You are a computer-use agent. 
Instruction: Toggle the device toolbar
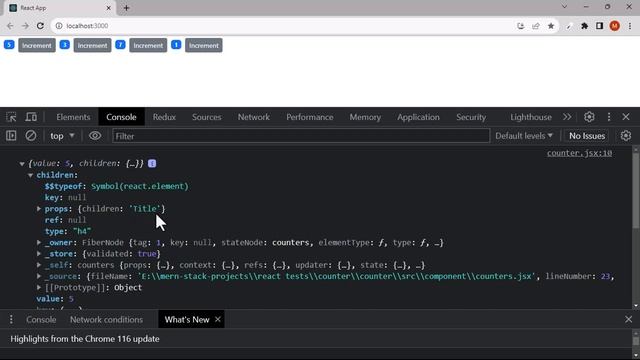click(31, 117)
